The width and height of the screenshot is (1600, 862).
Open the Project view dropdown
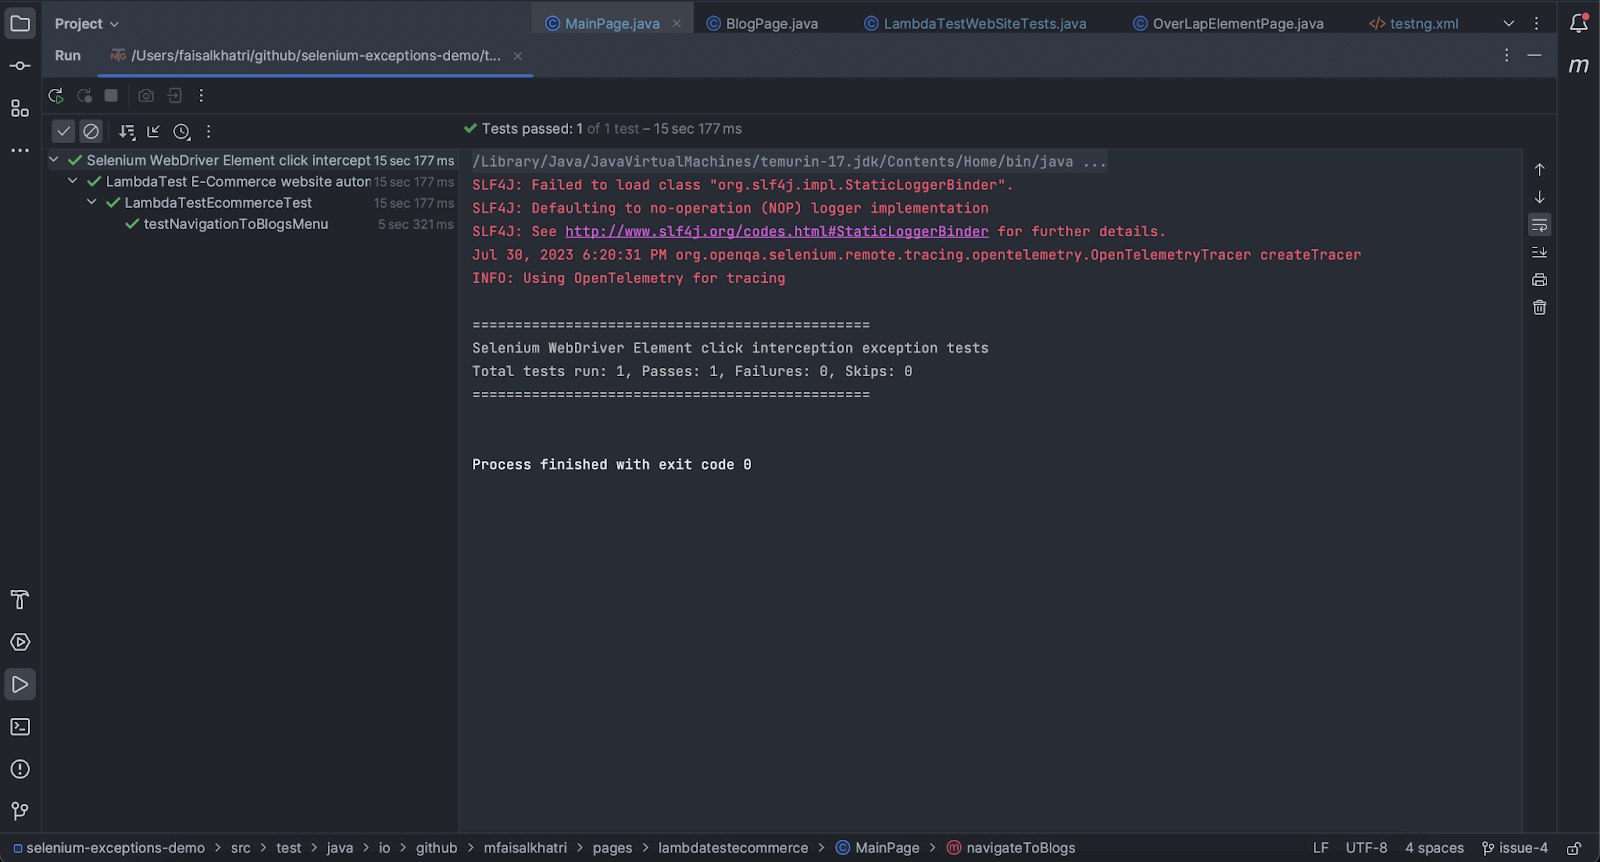(86, 24)
